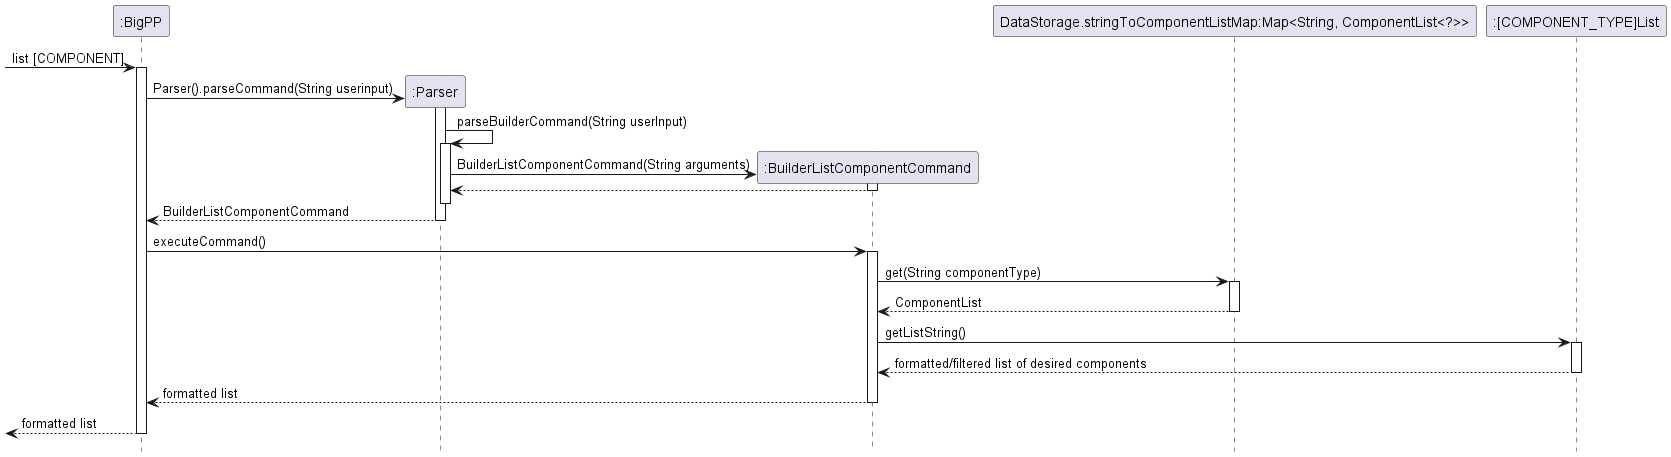
Task: Click the :BigPP participant box
Action: click(x=141, y=22)
